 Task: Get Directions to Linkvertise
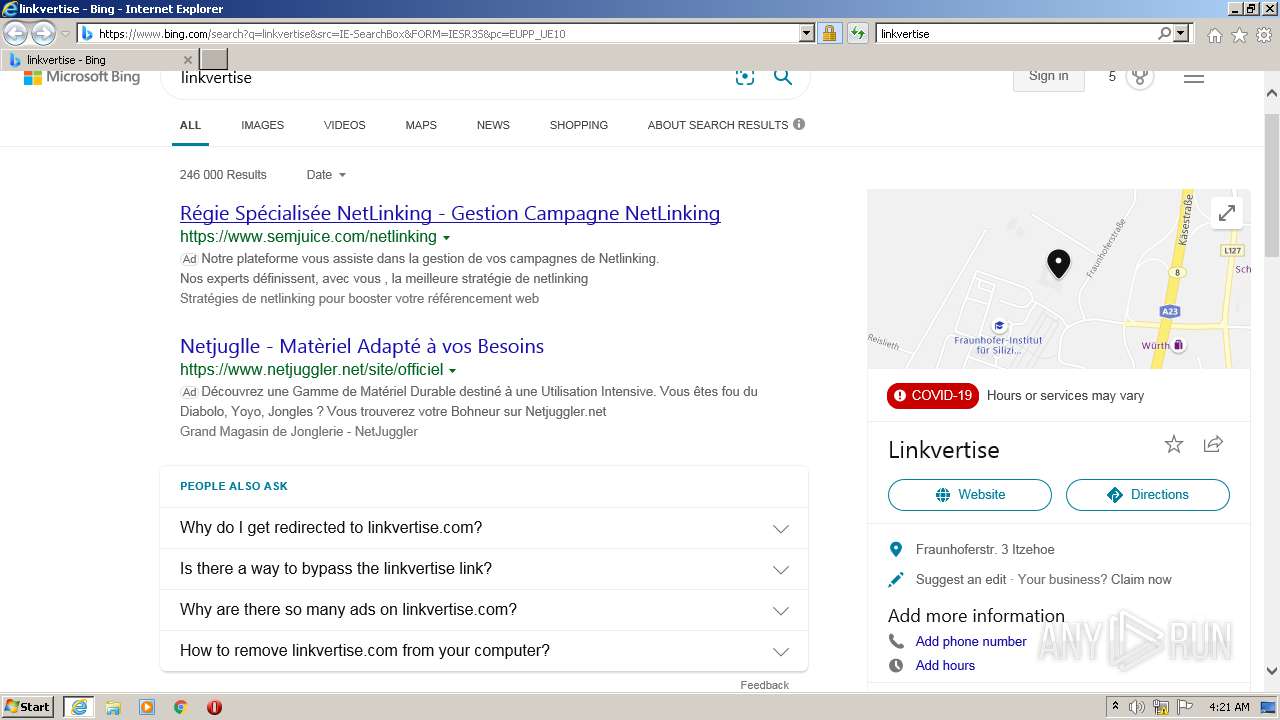[1148, 495]
